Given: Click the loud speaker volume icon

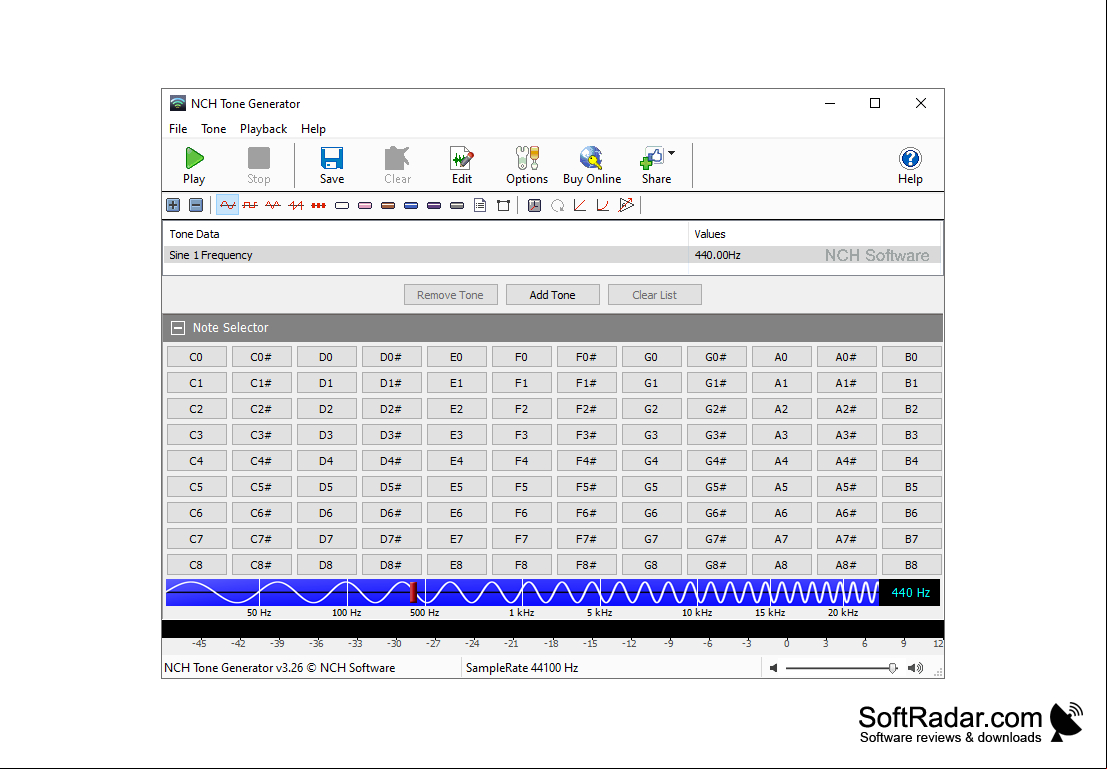Looking at the screenshot, I should point(916,668).
